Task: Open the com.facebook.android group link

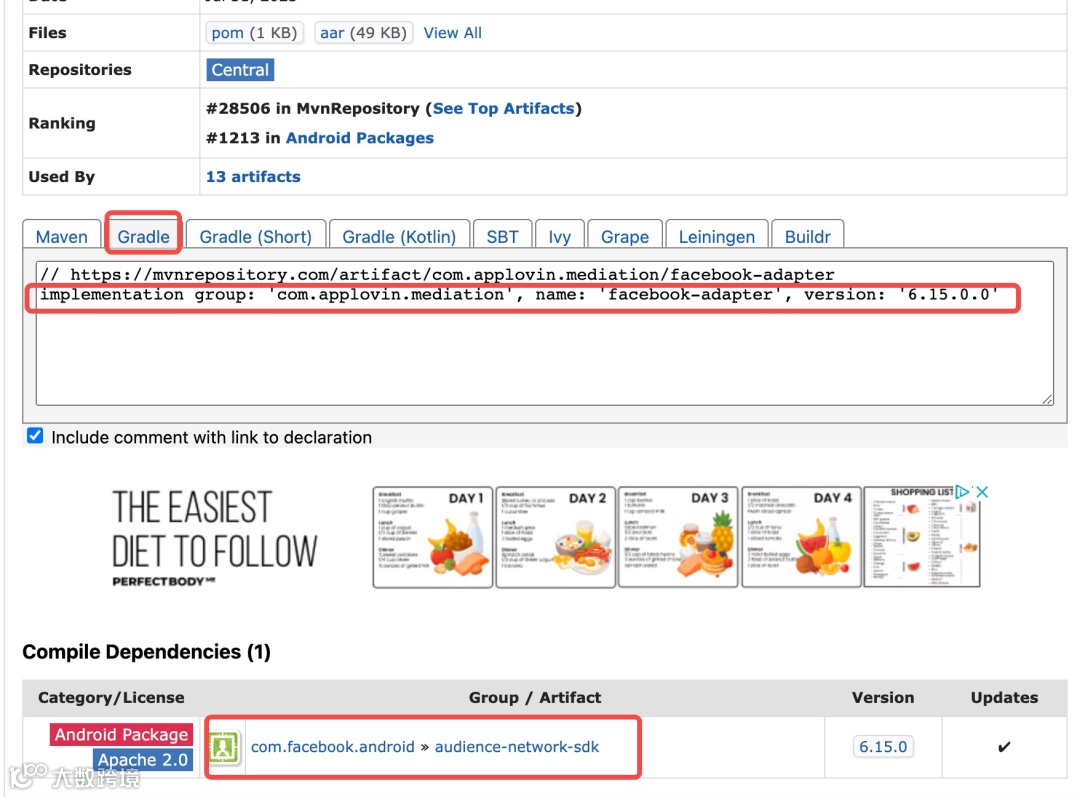Action: point(333,747)
